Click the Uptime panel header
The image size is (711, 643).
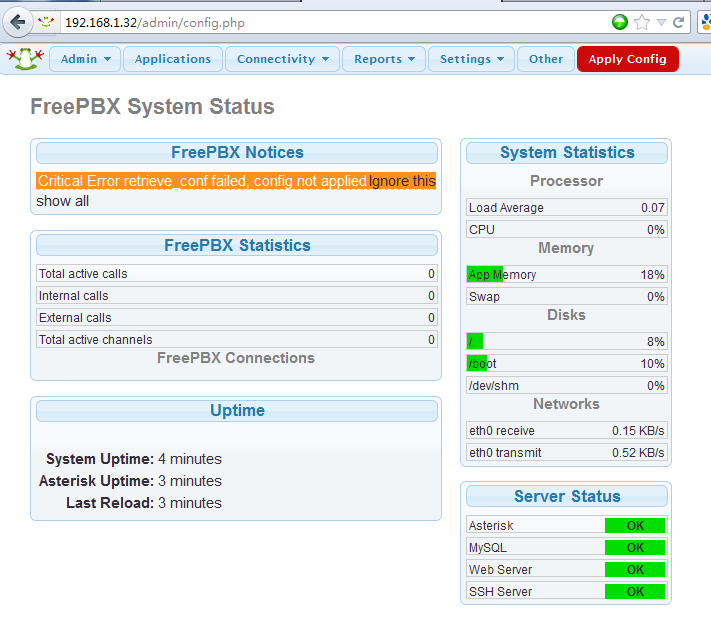click(237, 410)
